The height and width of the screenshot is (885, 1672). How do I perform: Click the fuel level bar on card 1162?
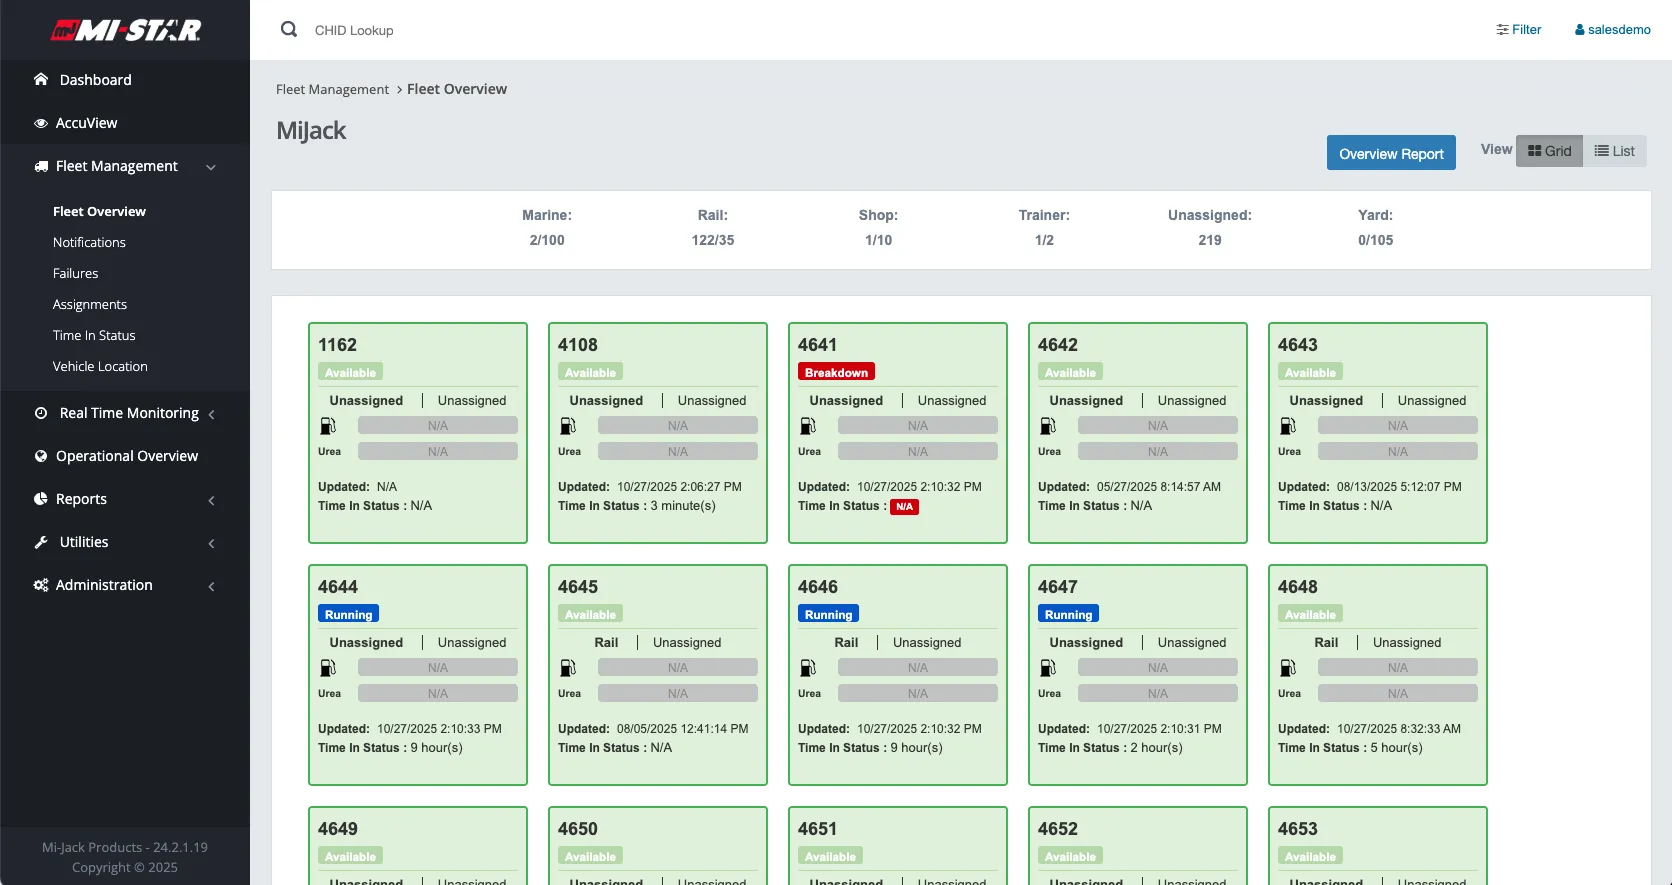[x=438, y=426]
